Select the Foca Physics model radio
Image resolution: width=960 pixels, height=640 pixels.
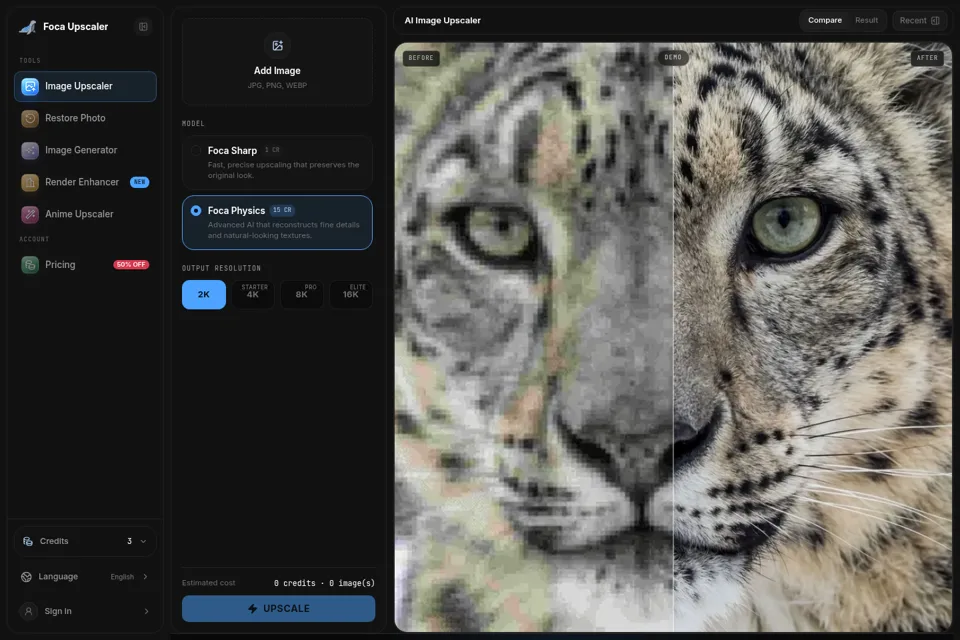[x=196, y=211]
